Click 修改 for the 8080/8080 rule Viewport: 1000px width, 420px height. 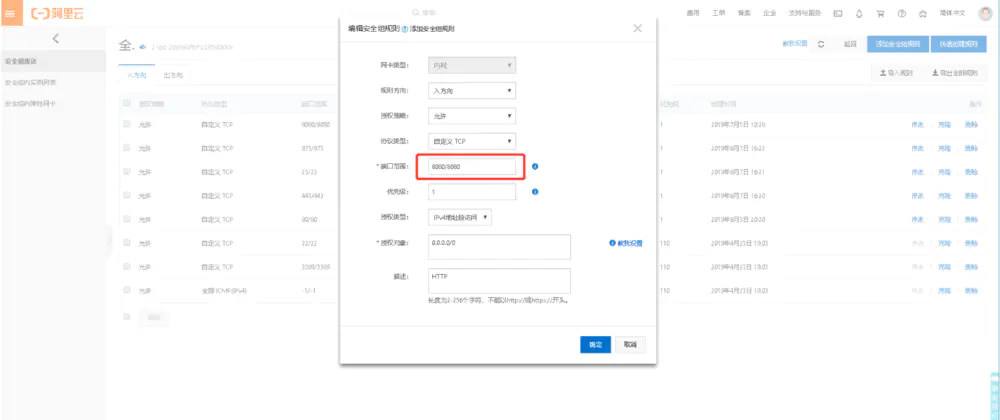(918, 124)
